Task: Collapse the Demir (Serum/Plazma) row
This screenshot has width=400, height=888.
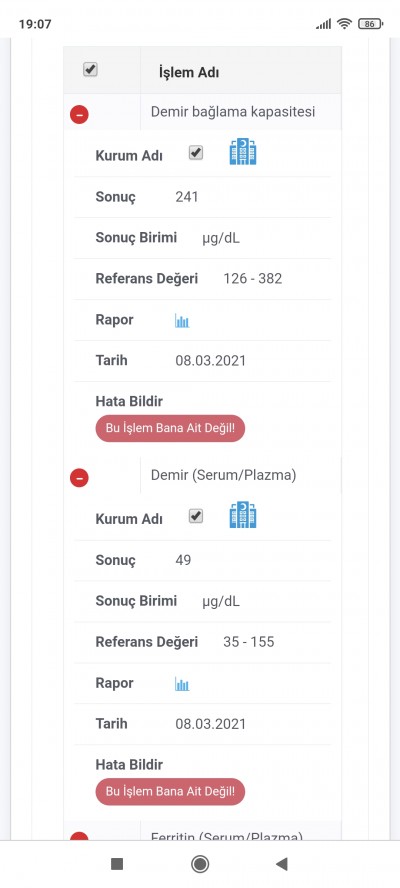Action: click(x=79, y=478)
